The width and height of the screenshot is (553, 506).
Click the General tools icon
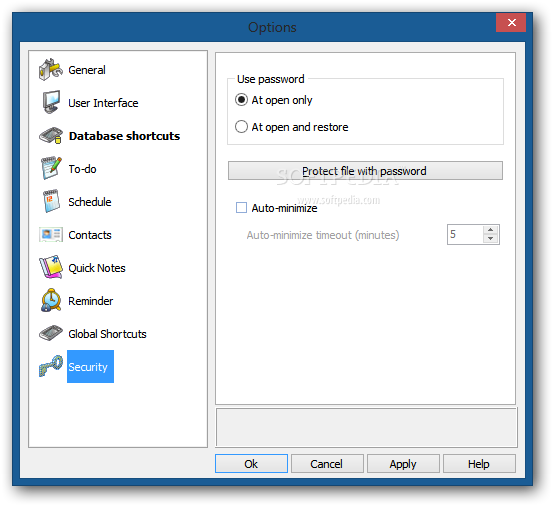[x=51, y=70]
